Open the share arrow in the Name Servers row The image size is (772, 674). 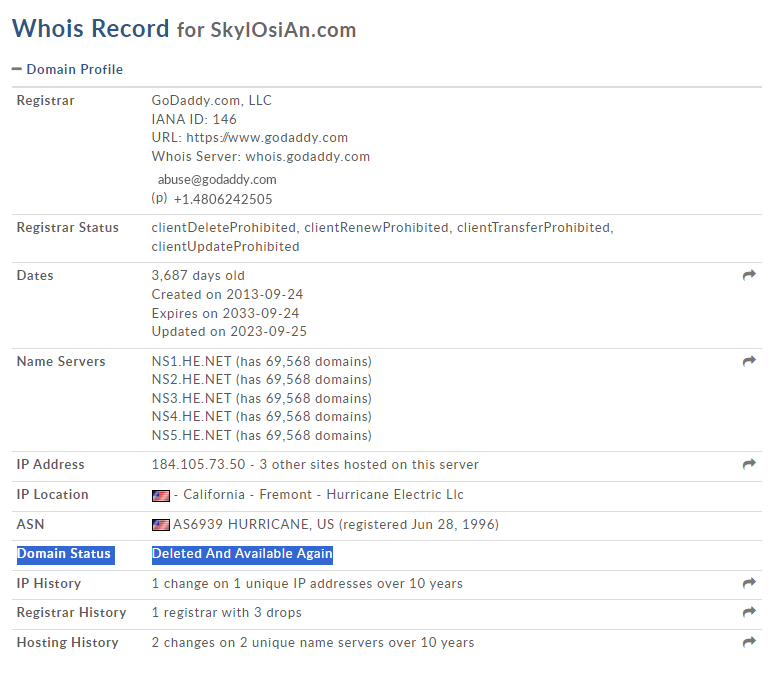749,361
